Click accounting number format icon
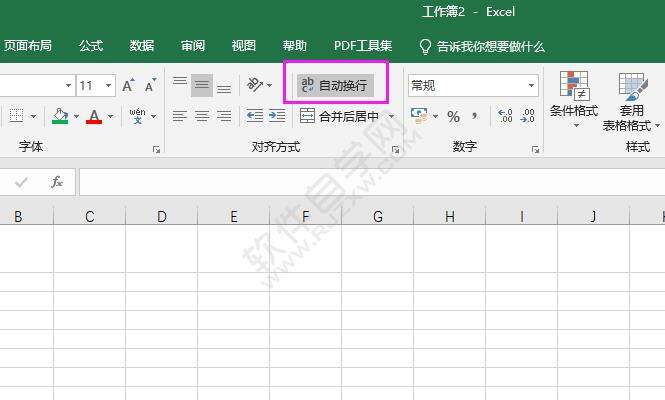The width and height of the screenshot is (665, 400). tap(419, 116)
